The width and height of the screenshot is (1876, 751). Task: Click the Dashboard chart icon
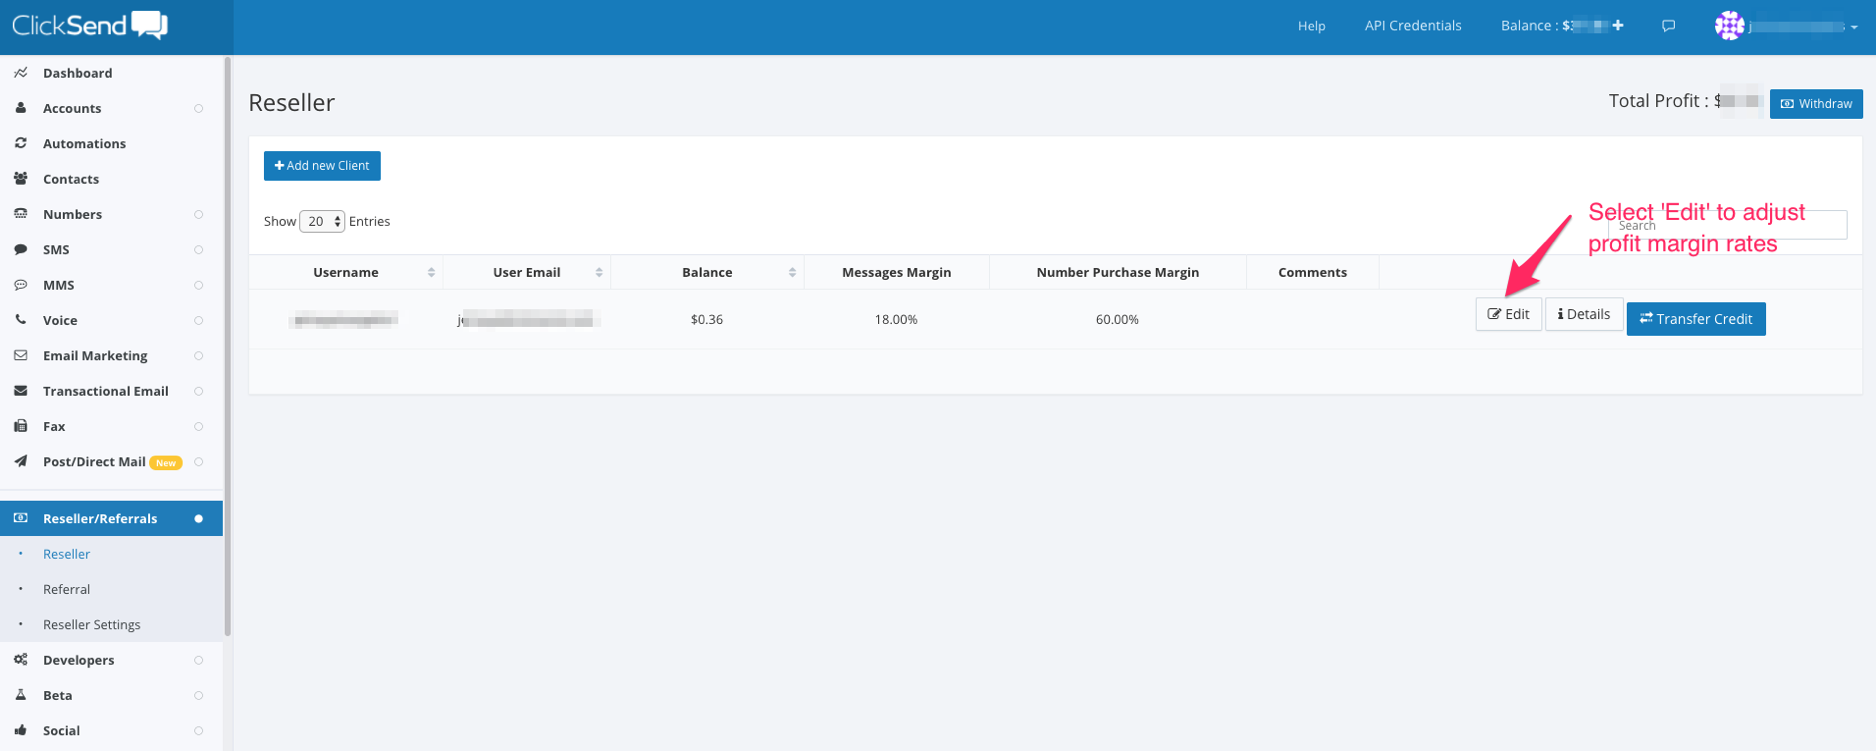click(21, 73)
